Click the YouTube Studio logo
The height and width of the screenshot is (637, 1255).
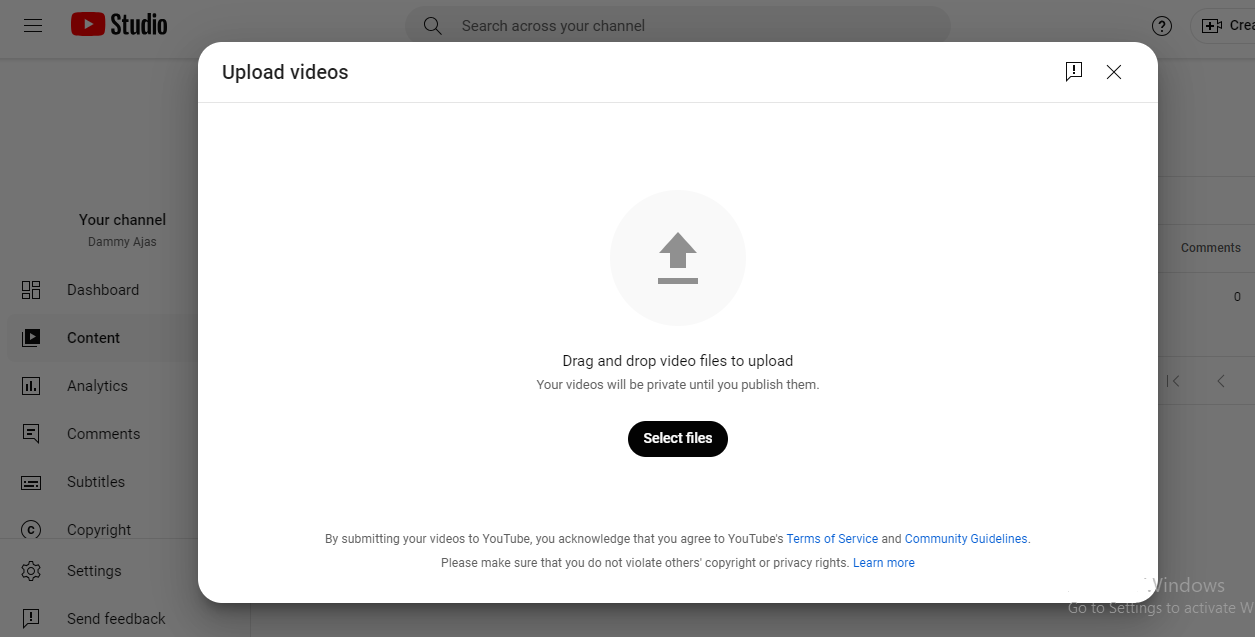click(x=119, y=25)
